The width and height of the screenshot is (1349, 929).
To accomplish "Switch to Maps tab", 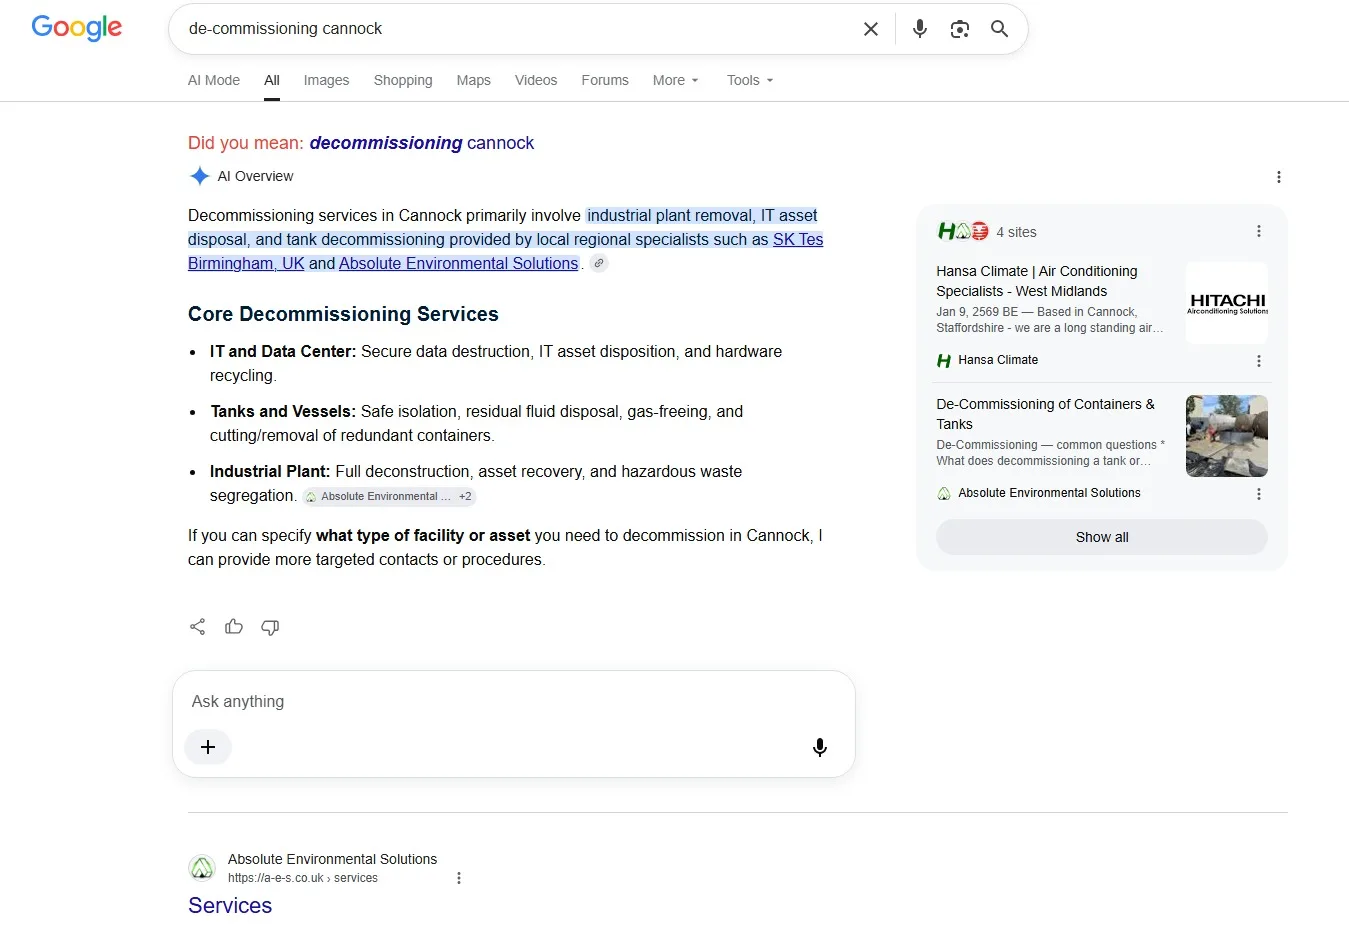I will click(x=473, y=80).
